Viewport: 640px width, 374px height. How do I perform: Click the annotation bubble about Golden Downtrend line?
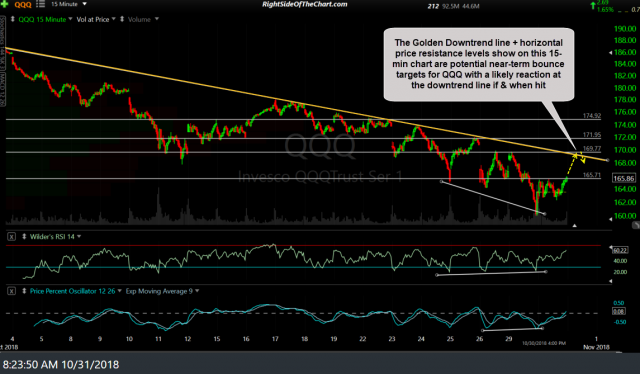coord(479,64)
